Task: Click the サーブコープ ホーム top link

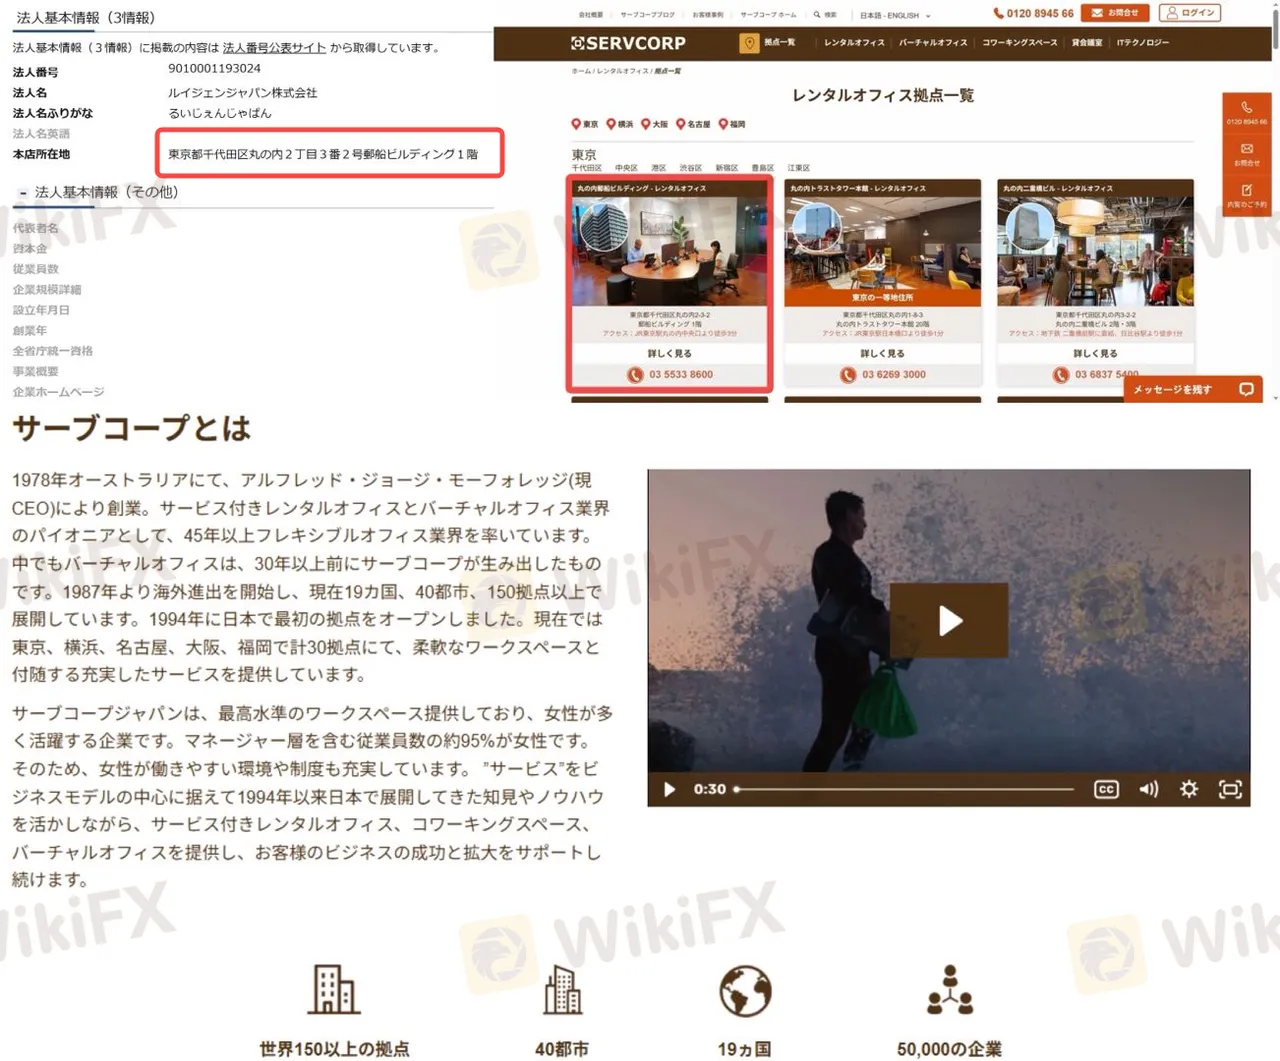Action: click(768, 15)
